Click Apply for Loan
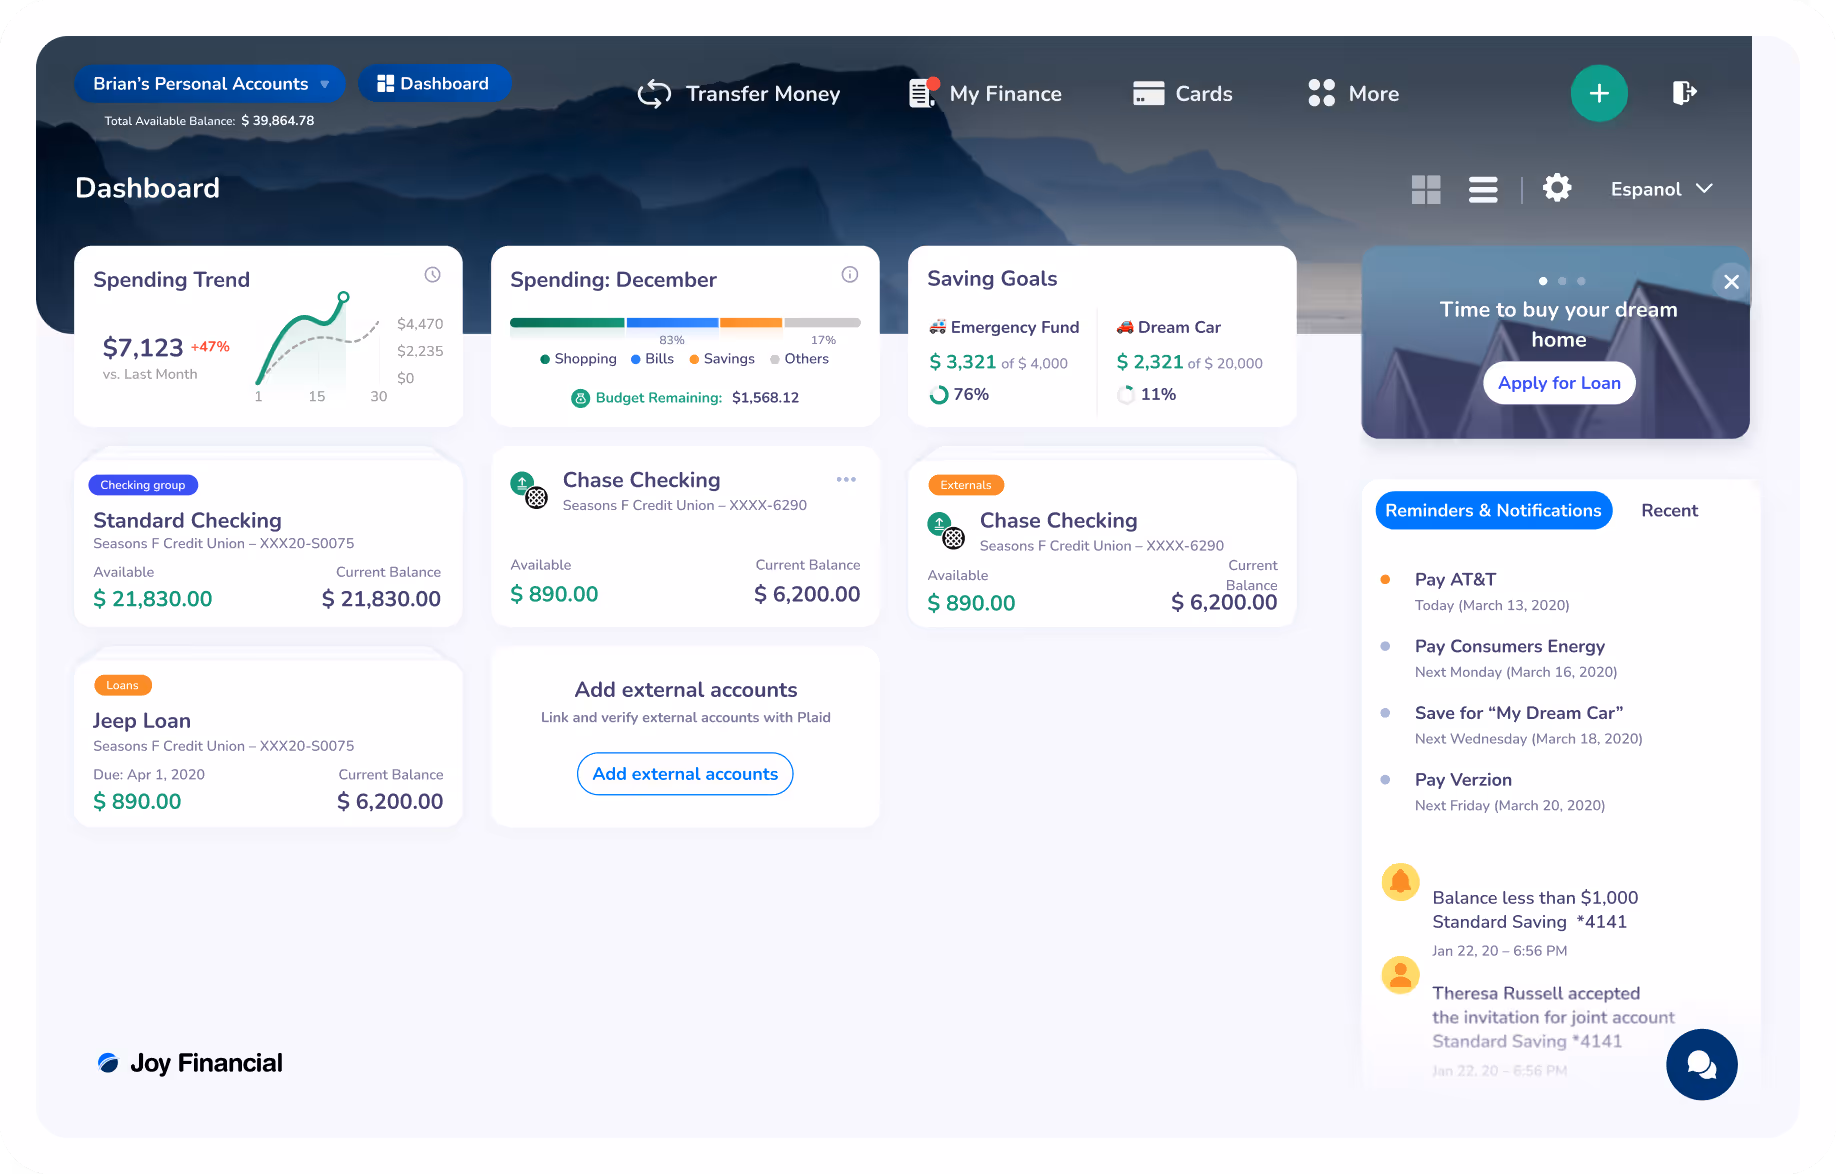Viewport: 1836px width, 1174px height. [x=1558, y=382]
